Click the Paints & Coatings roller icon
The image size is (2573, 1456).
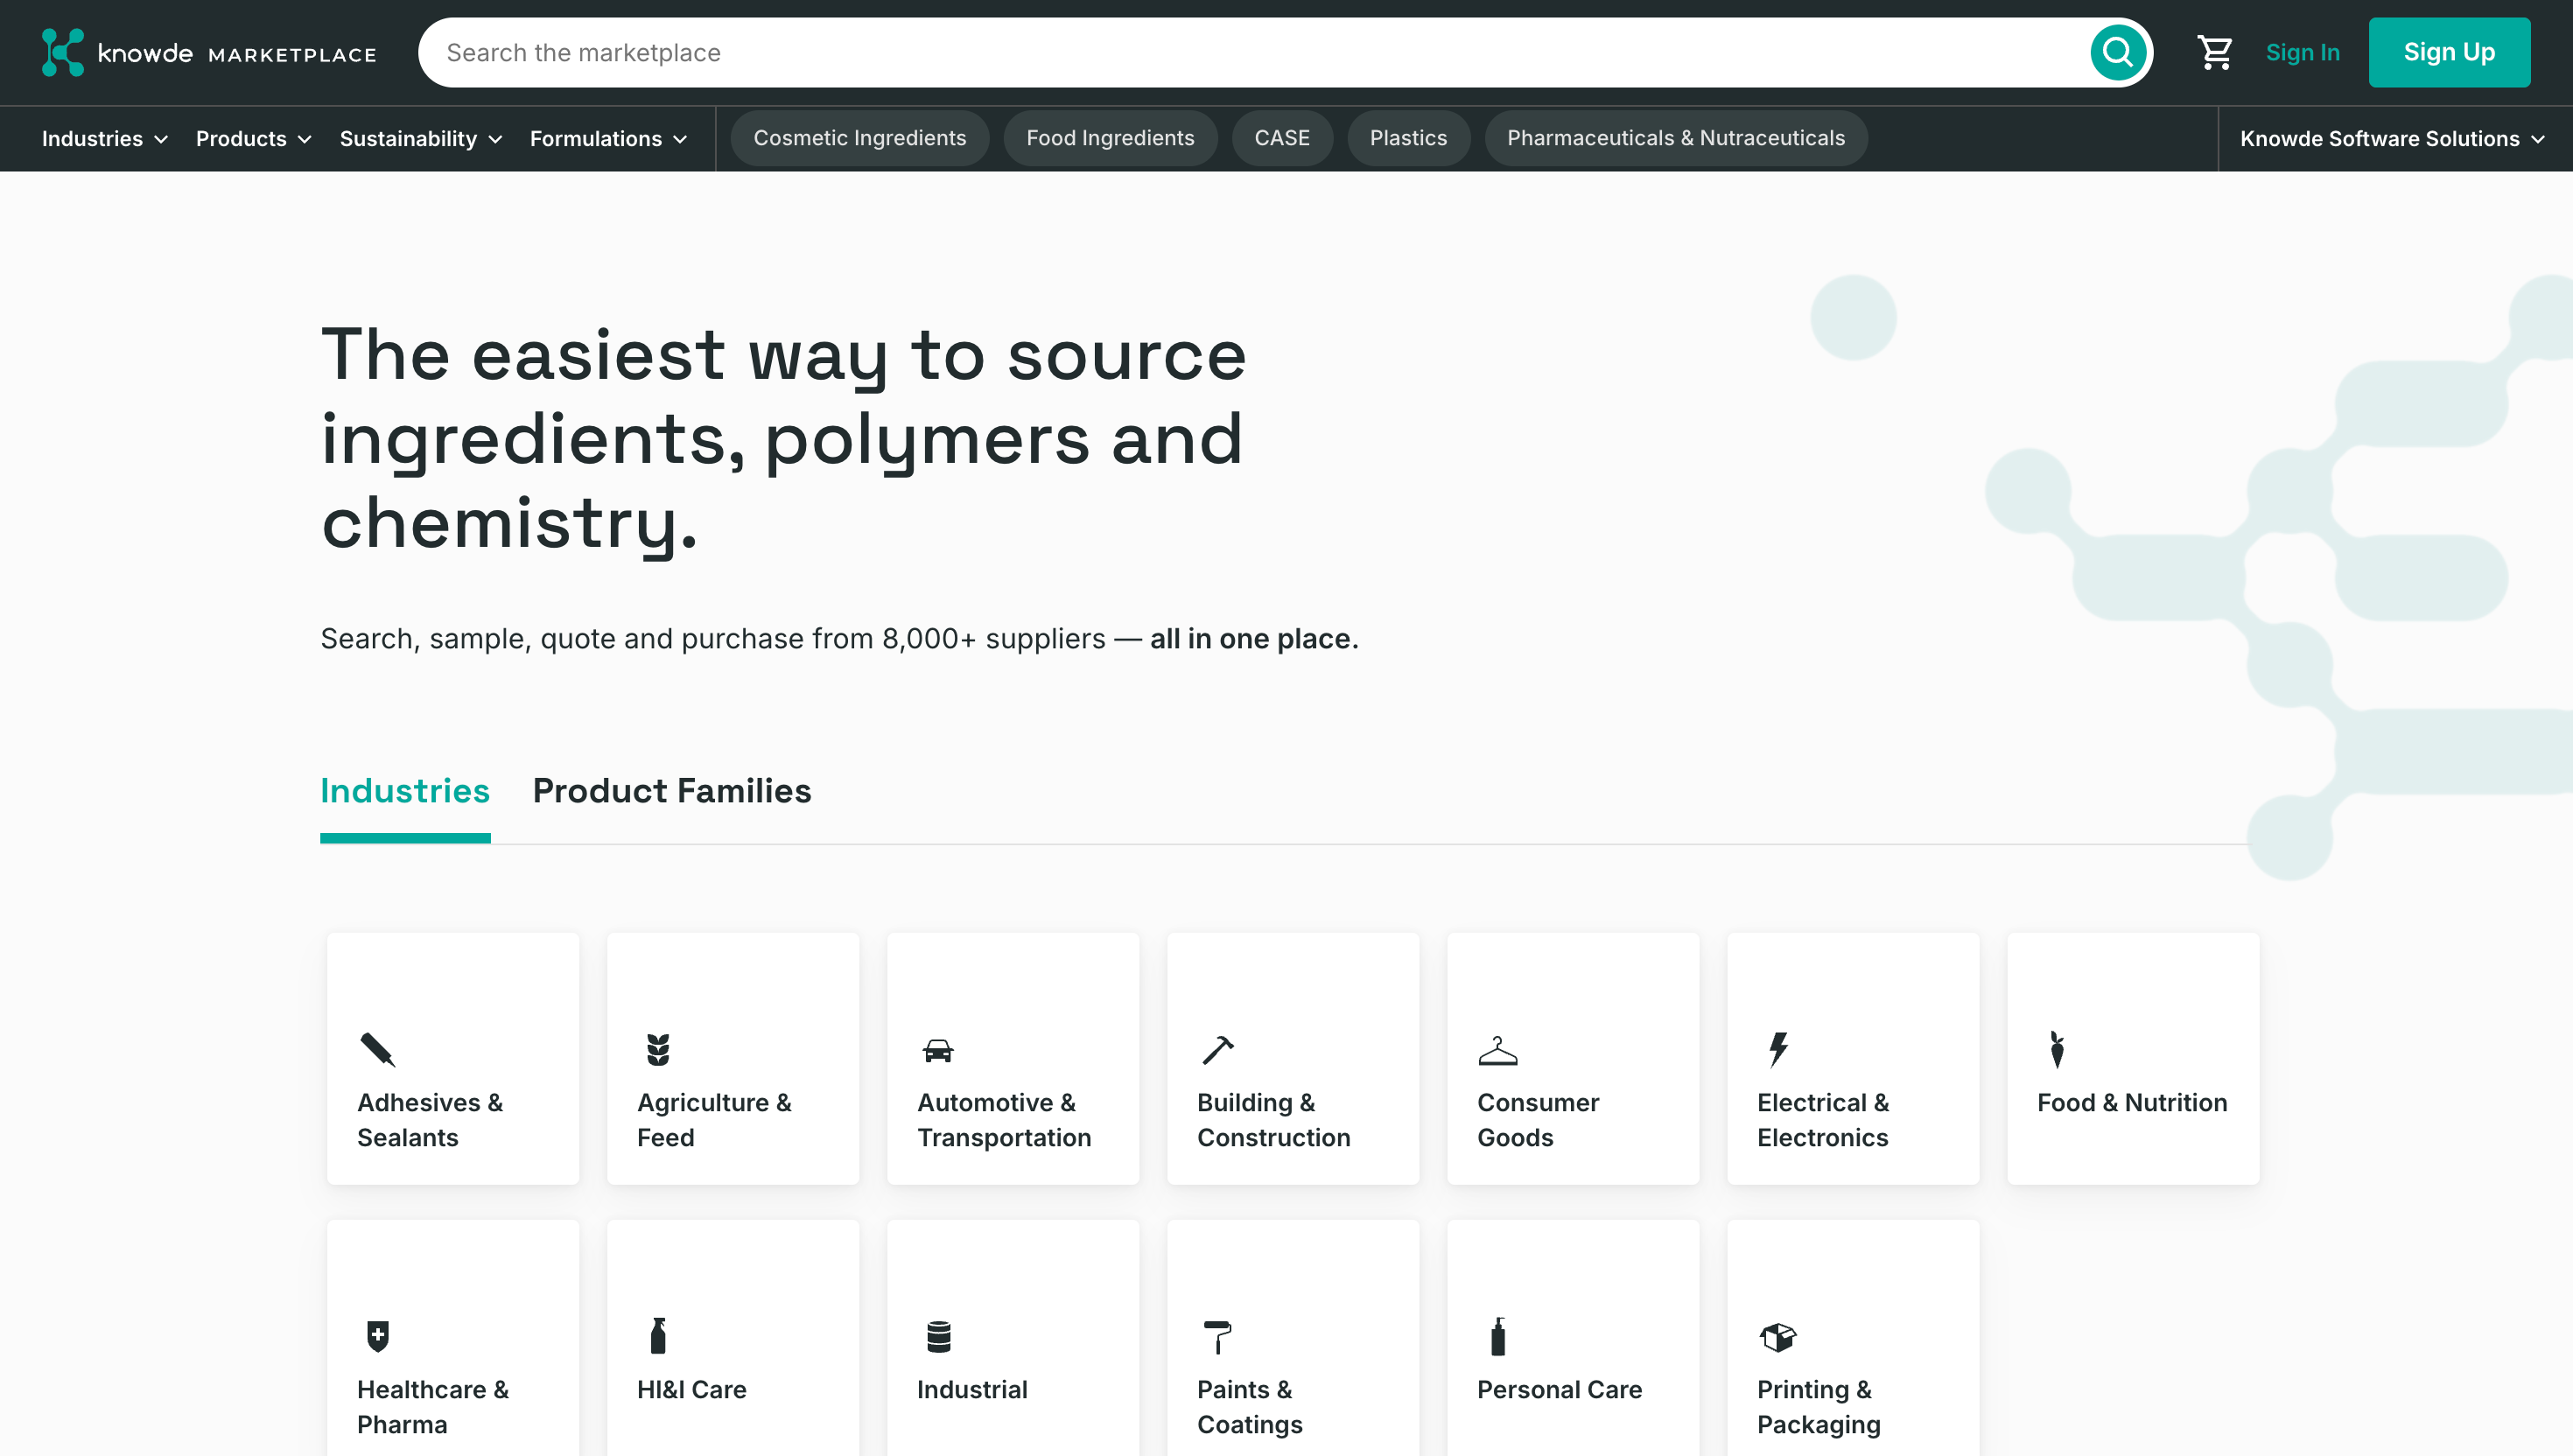tap(1217, 1336)
